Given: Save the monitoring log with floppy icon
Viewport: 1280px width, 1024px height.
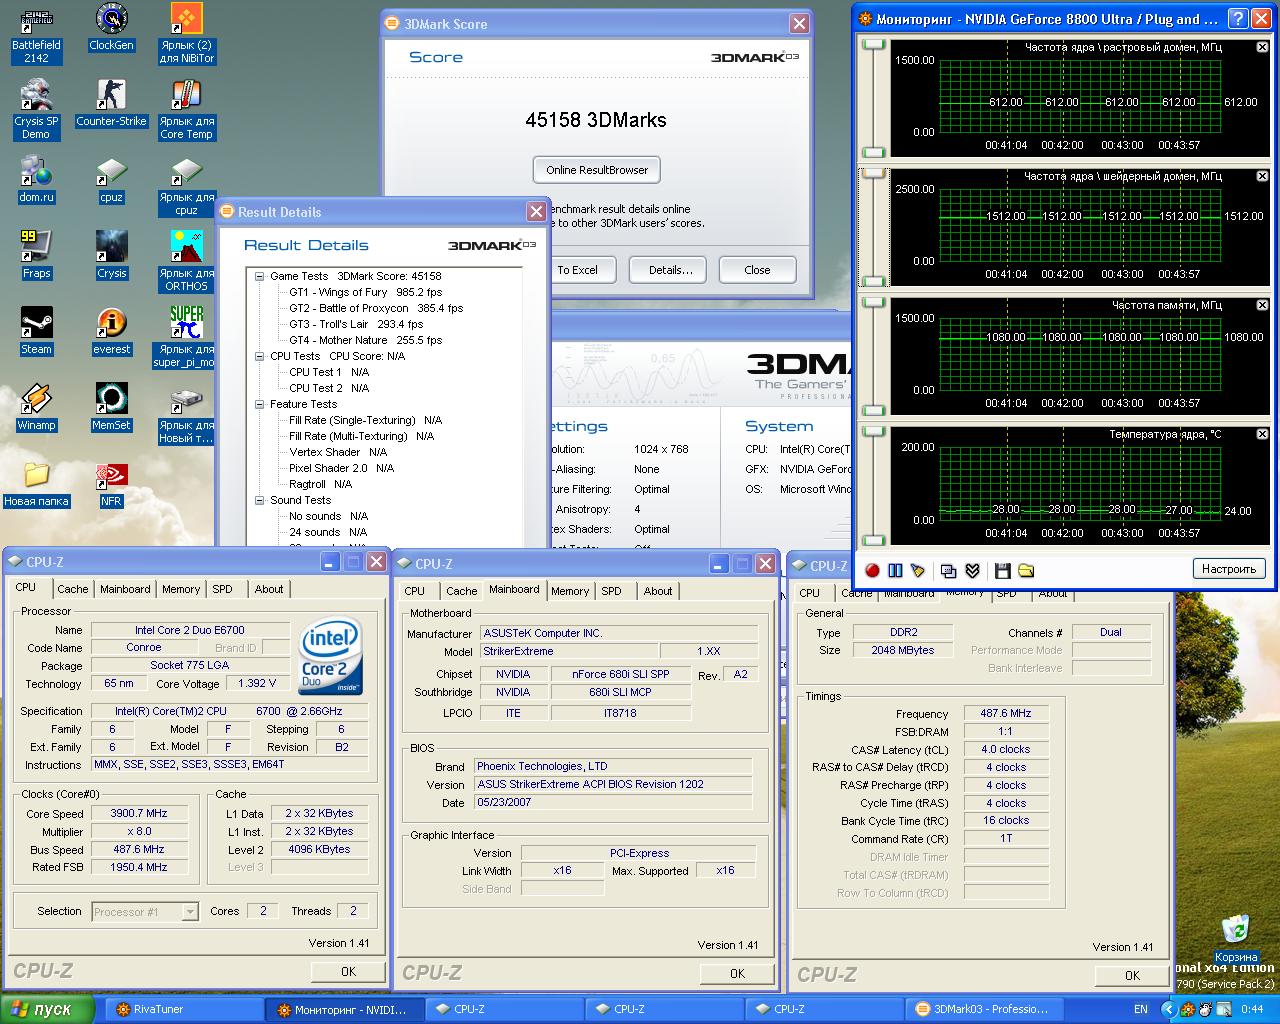Looking at the screenshot, I should pos(1002,570).
